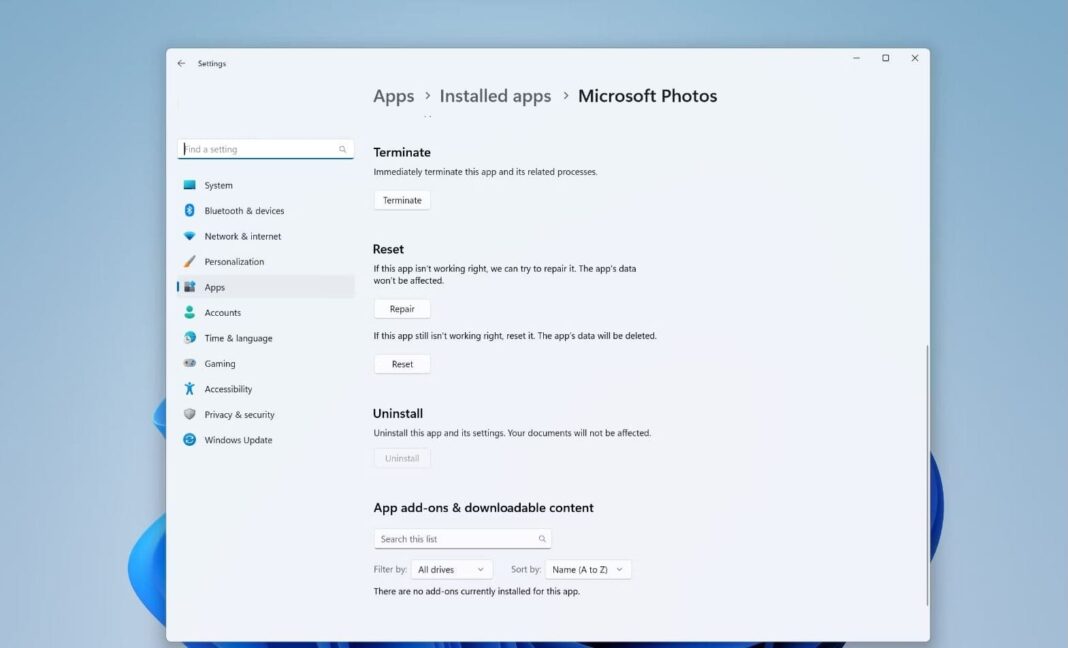Click the Network & internet globe icon
Viewport: 1068px width, 648px height.
coord(190,236)
